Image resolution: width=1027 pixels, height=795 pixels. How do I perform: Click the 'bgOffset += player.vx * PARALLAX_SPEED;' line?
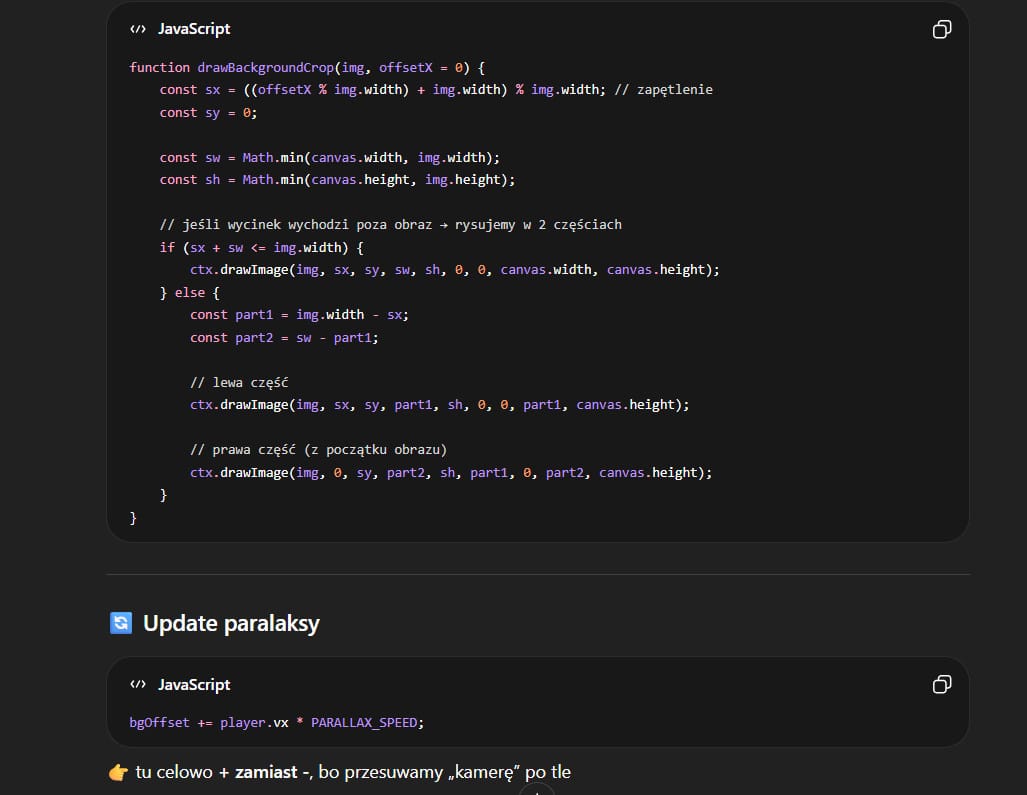[276, 723]
